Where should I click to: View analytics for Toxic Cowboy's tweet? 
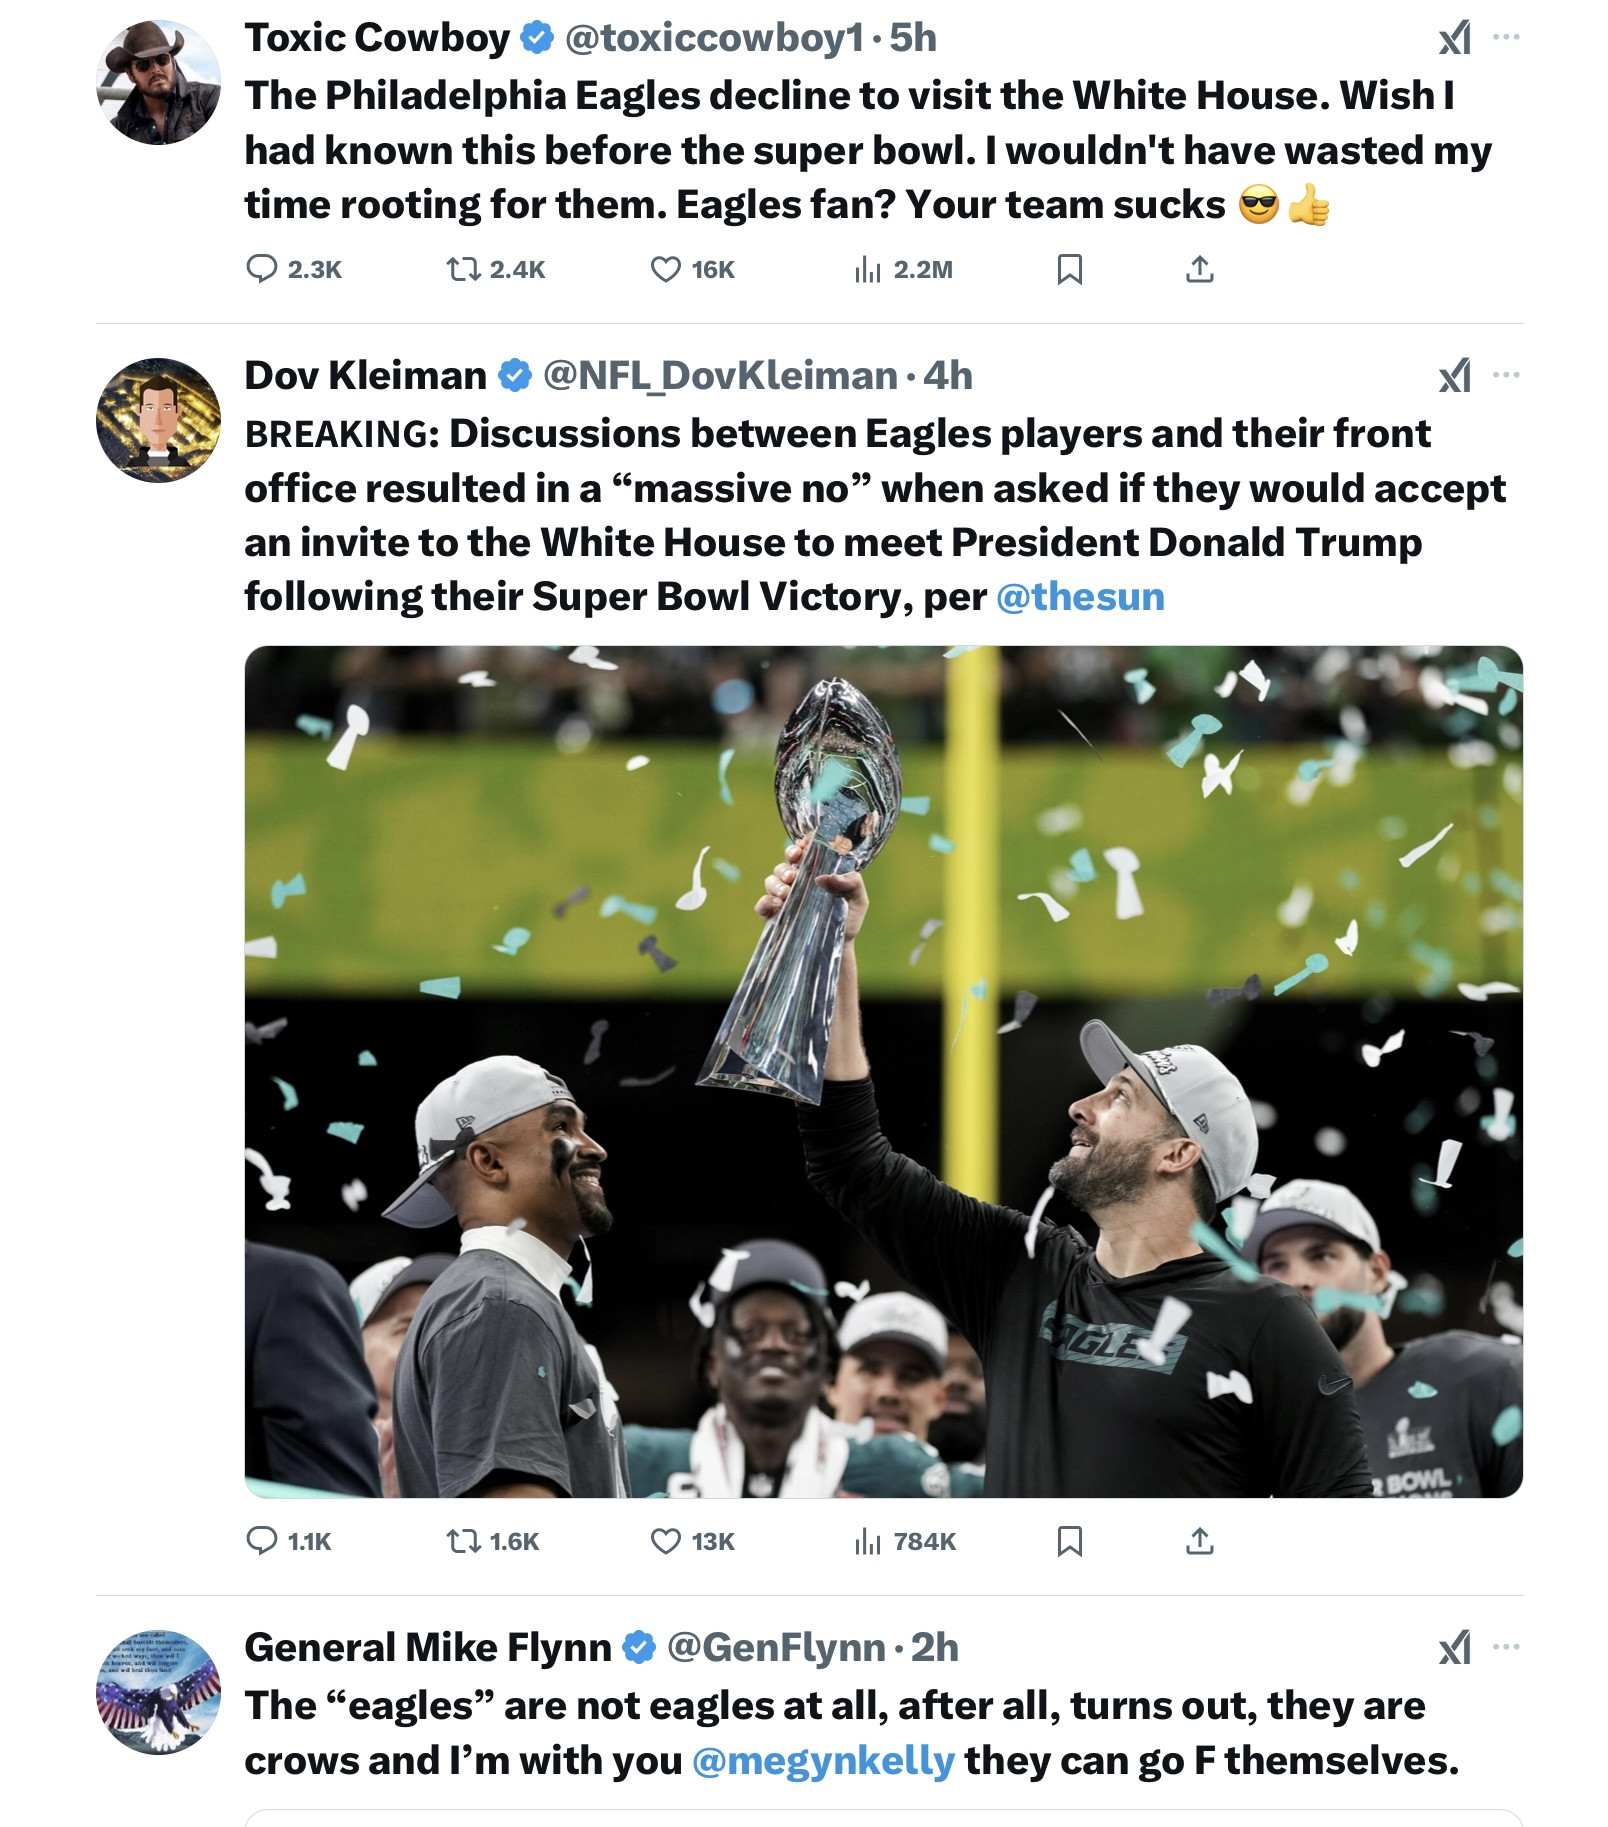867,269
